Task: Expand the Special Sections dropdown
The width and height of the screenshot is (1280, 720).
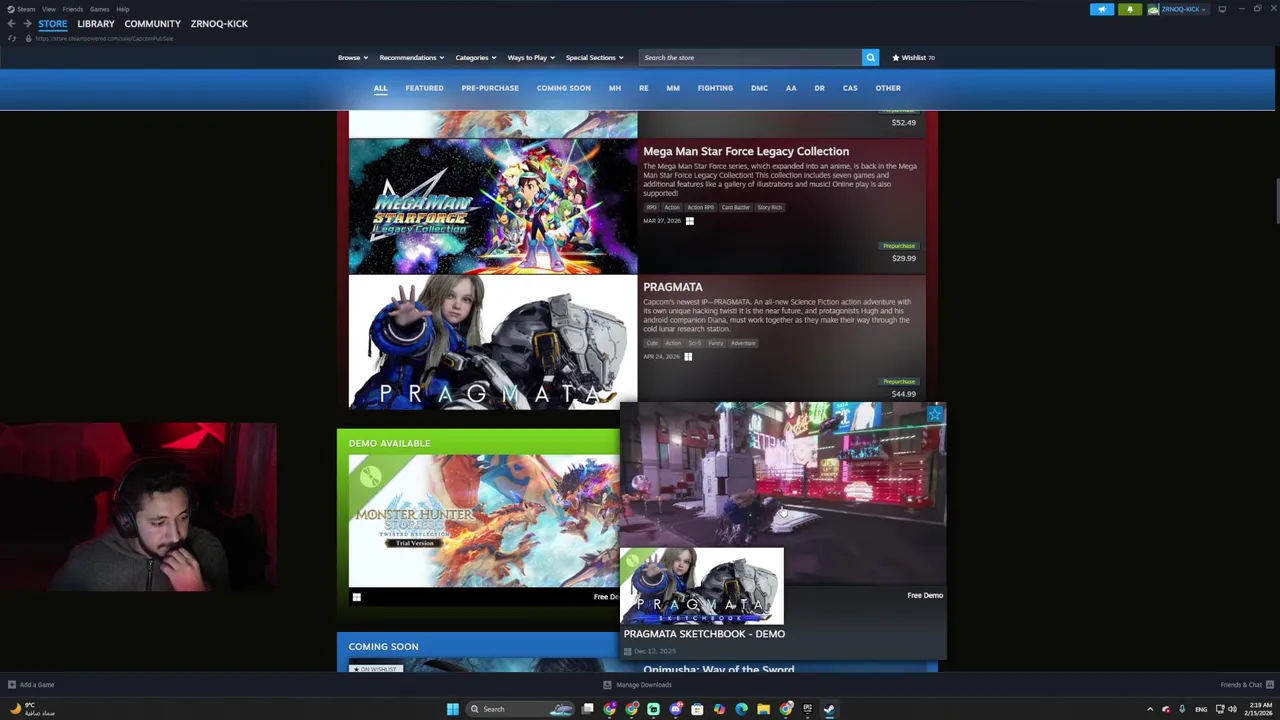Action: coord(595,57)
